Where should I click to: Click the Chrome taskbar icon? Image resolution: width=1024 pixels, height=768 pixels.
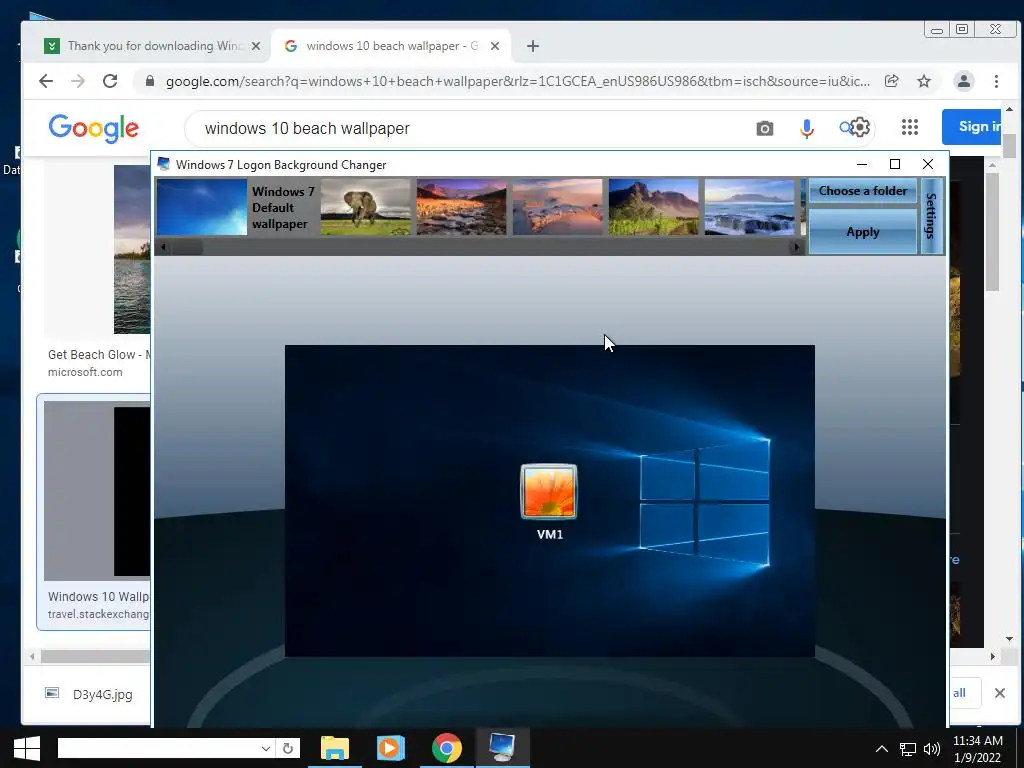(x=447, y=748)
